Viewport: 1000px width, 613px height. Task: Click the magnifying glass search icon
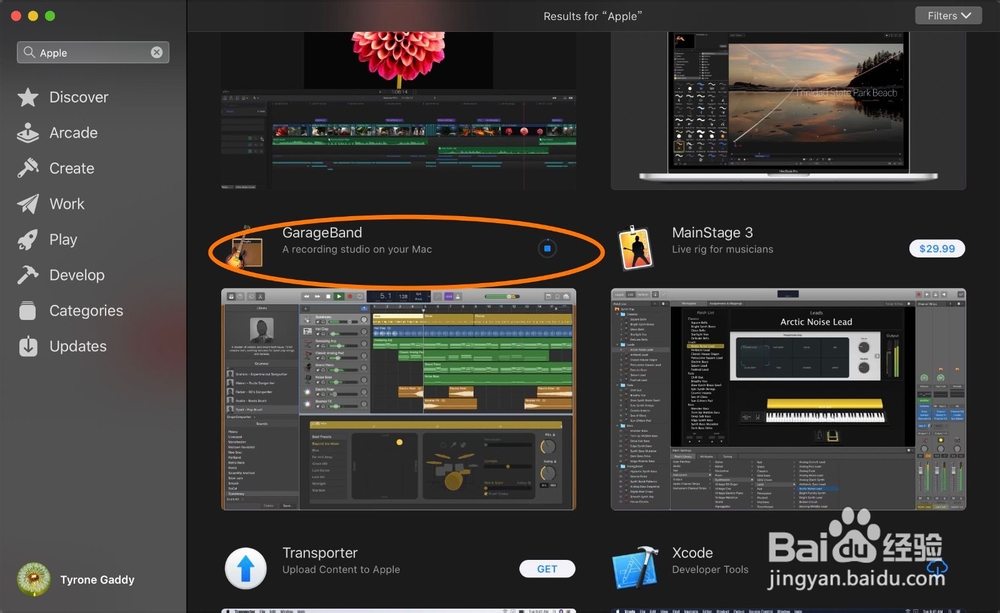[x=29, y=52]
